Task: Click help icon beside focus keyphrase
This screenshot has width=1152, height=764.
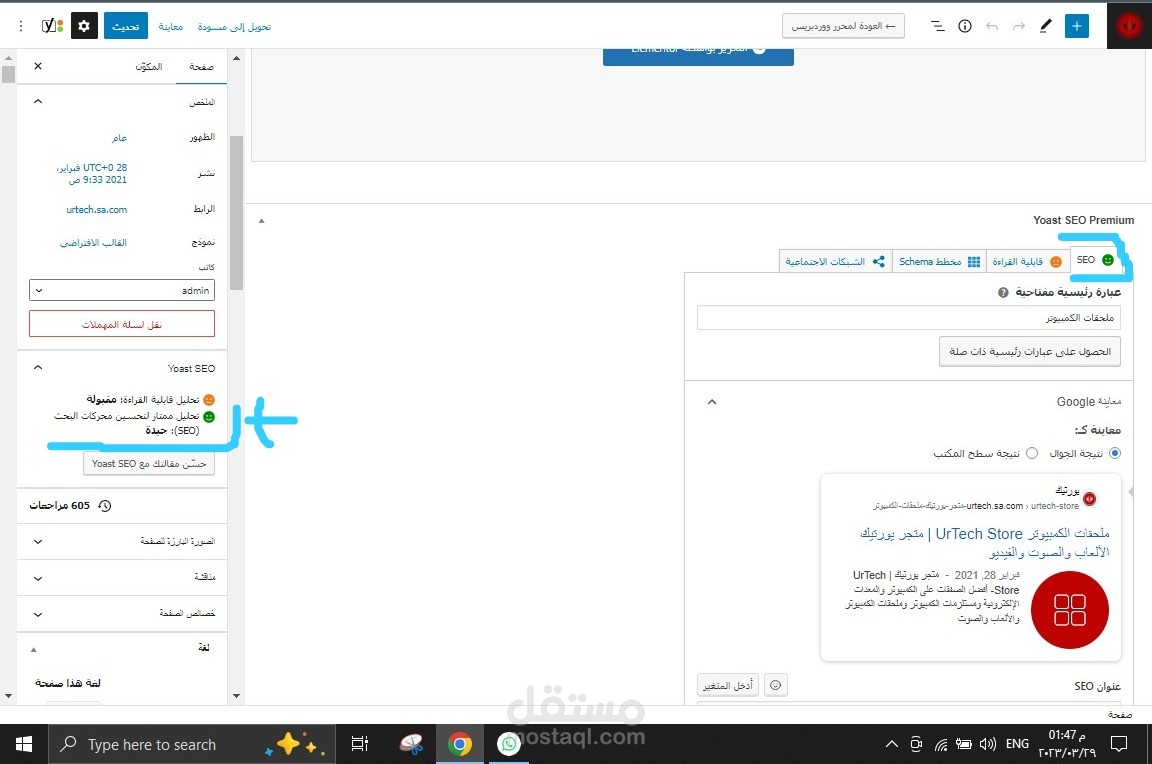Action: pos(1003,292)
